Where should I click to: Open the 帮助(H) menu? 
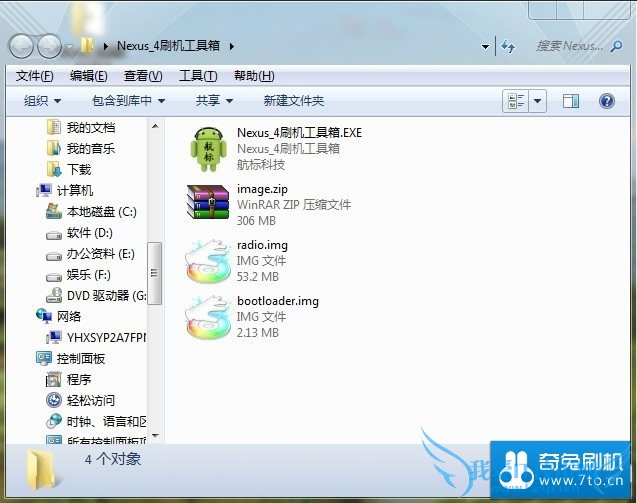coord(254,76)
